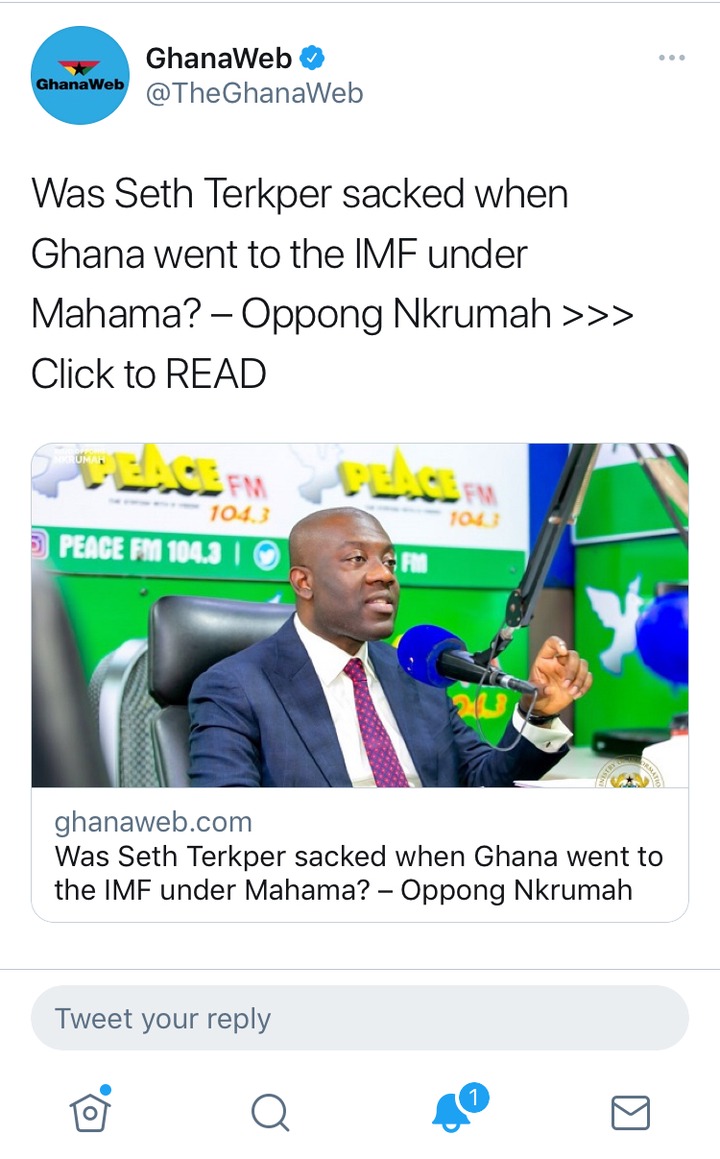The height and width of the screenshot is (1159, 720).
Task: Tap the Click to READ text
Action: click(x=149, y=374)
